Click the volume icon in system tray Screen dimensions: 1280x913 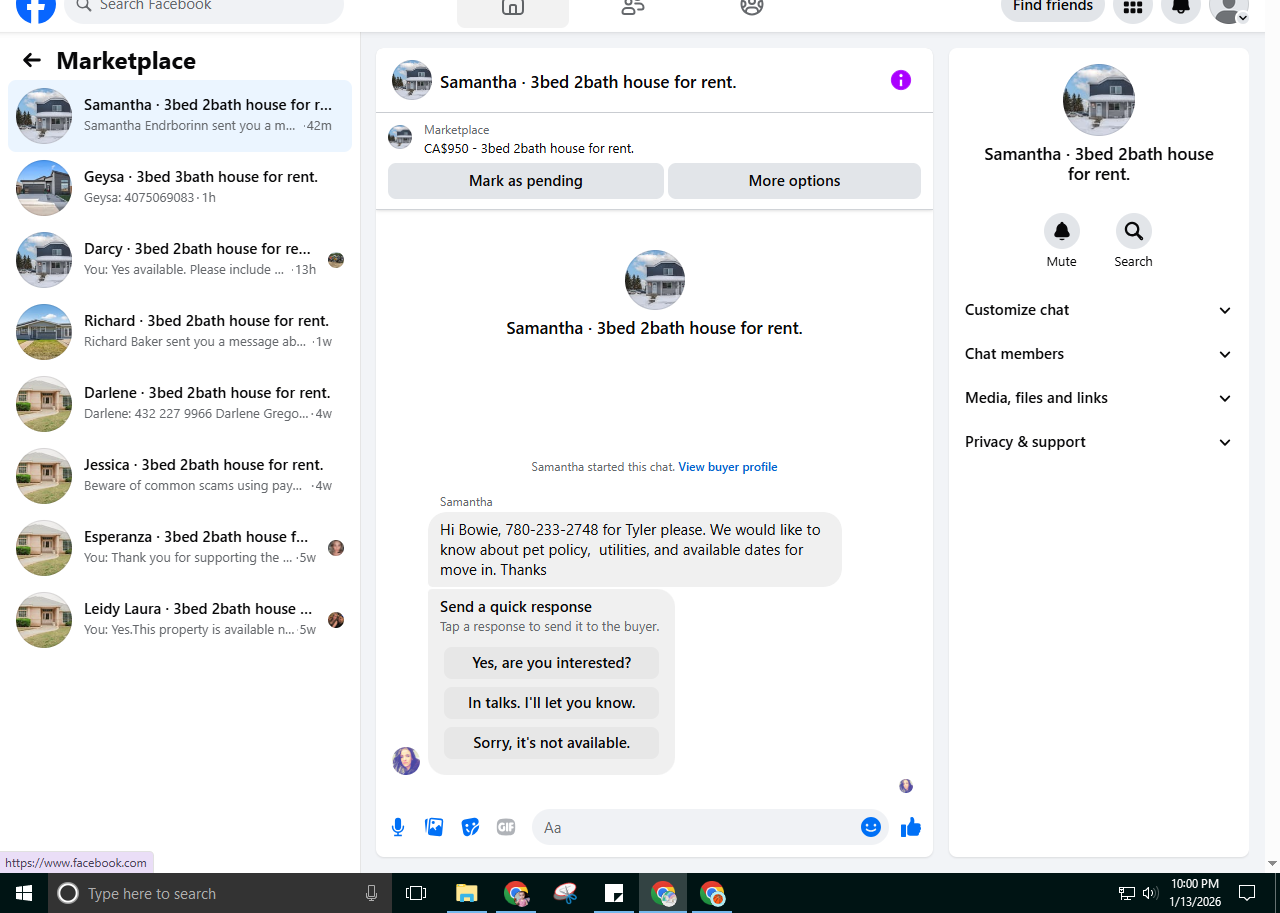[1150, 893]
